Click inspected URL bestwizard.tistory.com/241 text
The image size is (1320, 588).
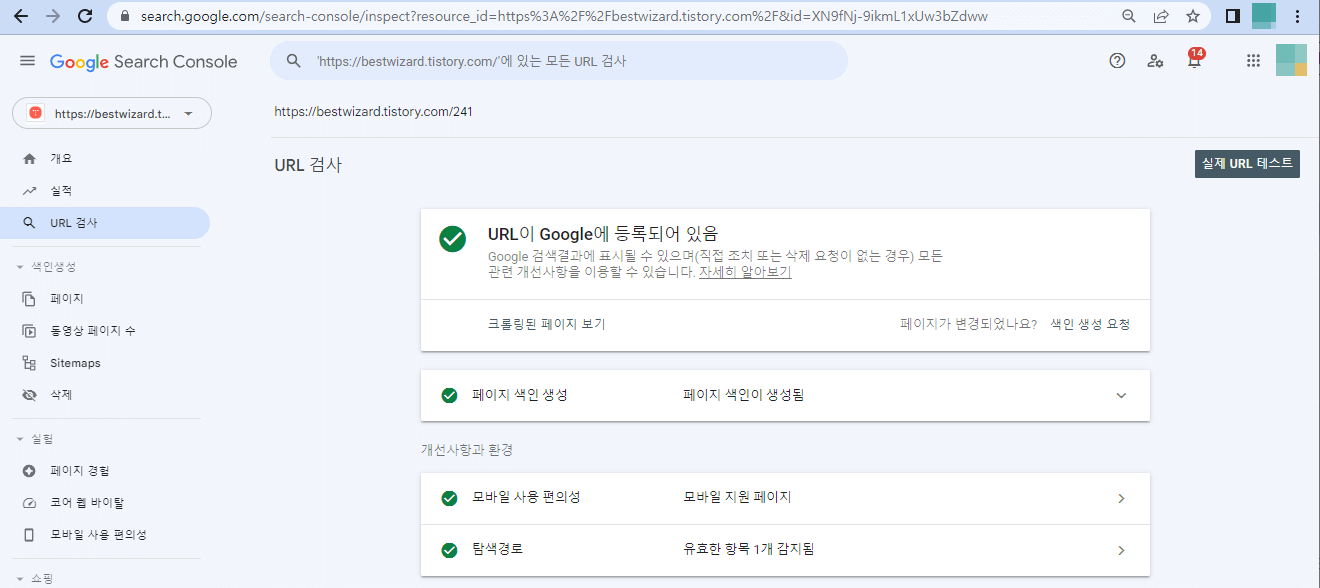point(374,111)
